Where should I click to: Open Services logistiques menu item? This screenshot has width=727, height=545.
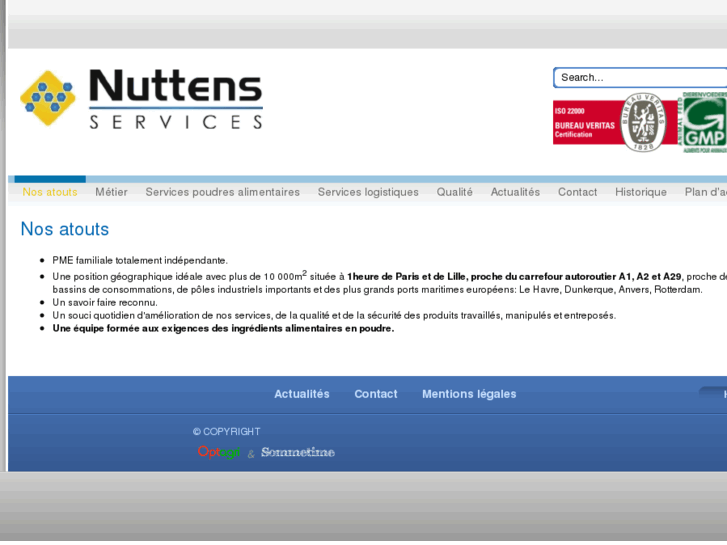[368, 192]
